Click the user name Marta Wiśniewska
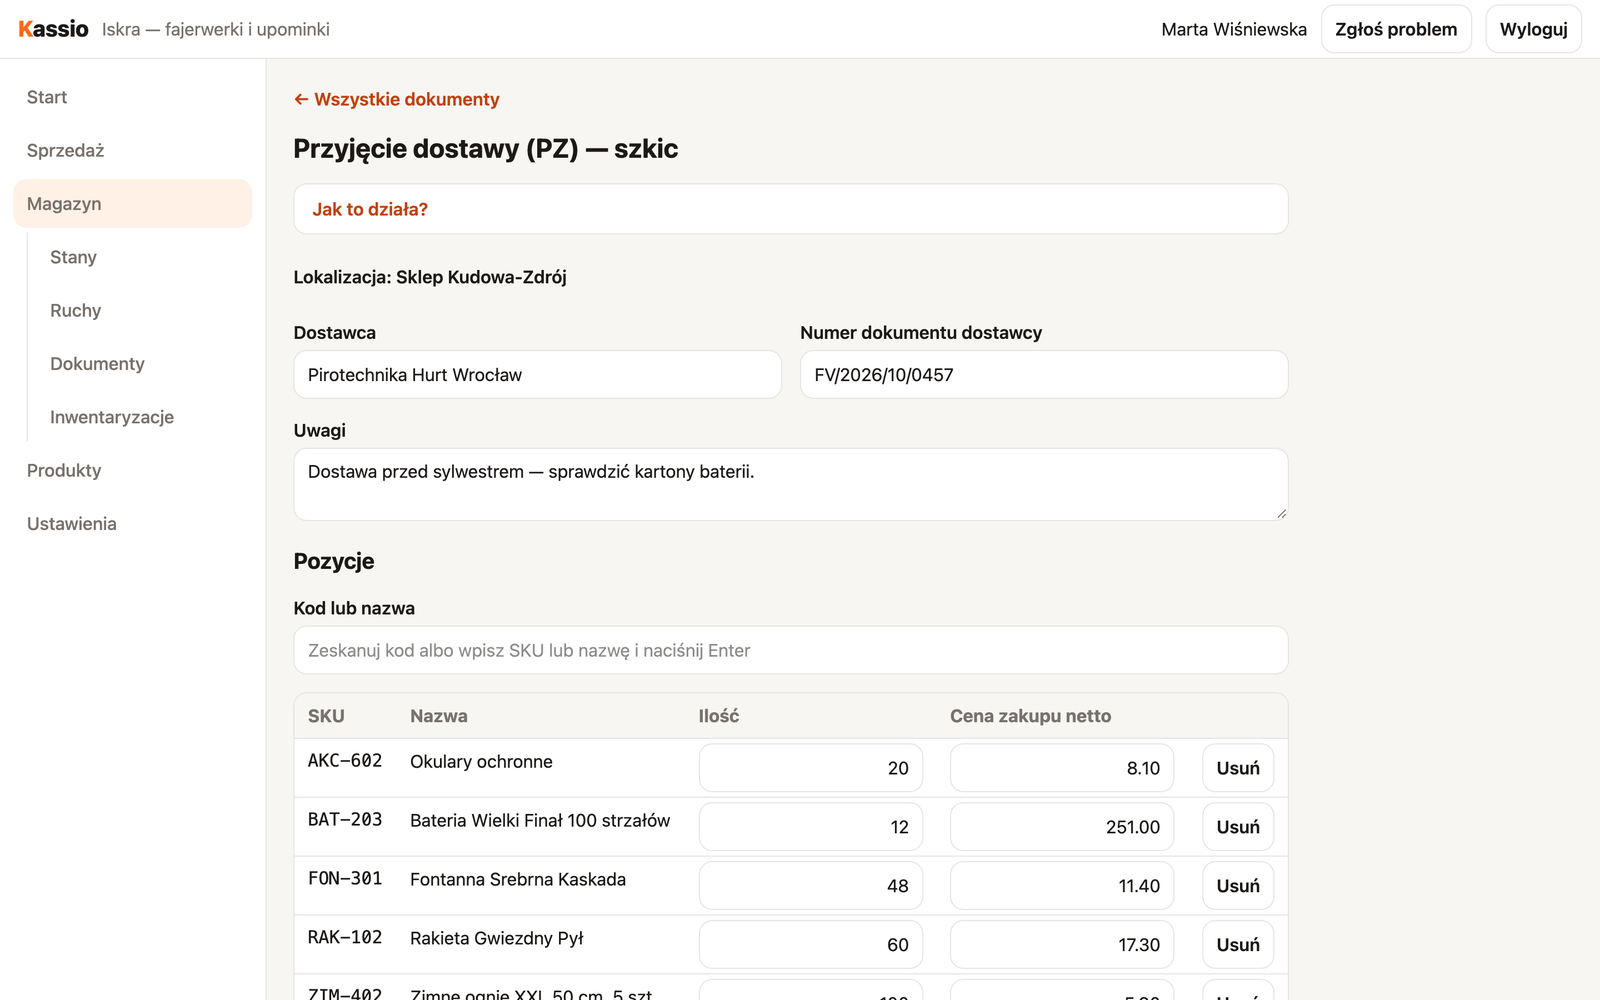This screenshot has height=1000, width=1600. coord(1234,29)
